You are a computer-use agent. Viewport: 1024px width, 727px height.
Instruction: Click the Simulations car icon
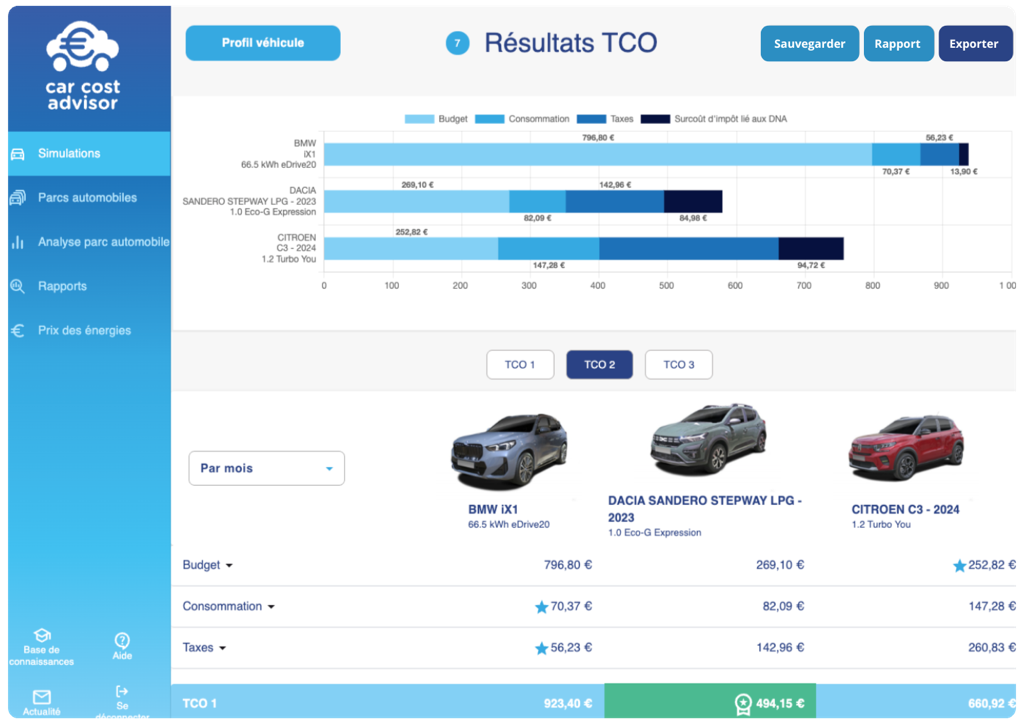point(18,154)
